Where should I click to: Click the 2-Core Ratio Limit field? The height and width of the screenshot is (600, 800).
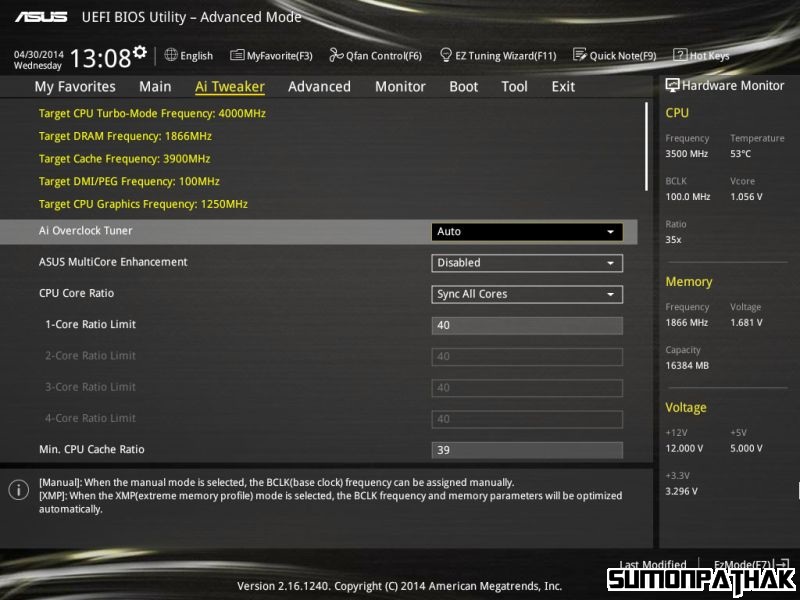(527, 357)
